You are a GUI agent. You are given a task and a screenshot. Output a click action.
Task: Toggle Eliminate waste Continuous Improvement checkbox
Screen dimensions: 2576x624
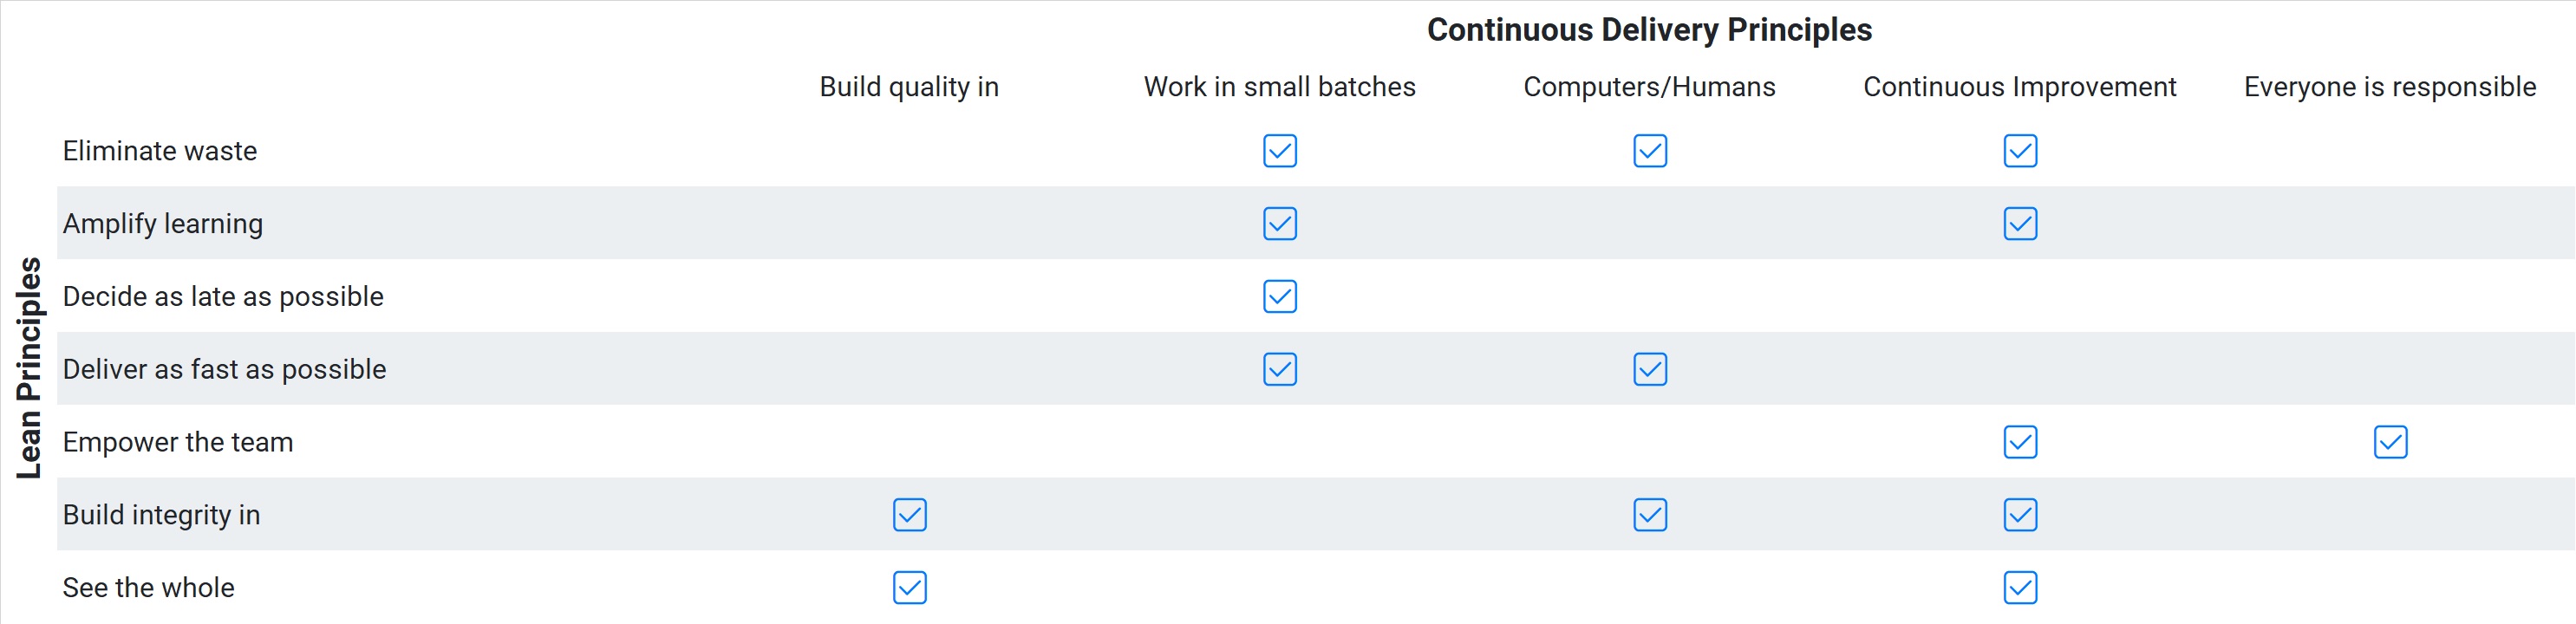(x=2019, y=151)
